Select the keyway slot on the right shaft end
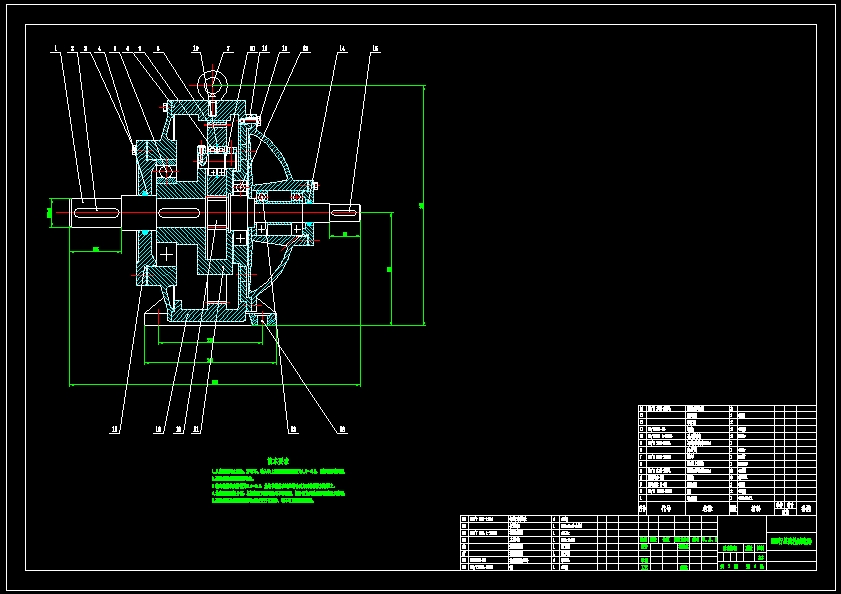The height and width of the screenshot is (594, 841). [344, 213]
